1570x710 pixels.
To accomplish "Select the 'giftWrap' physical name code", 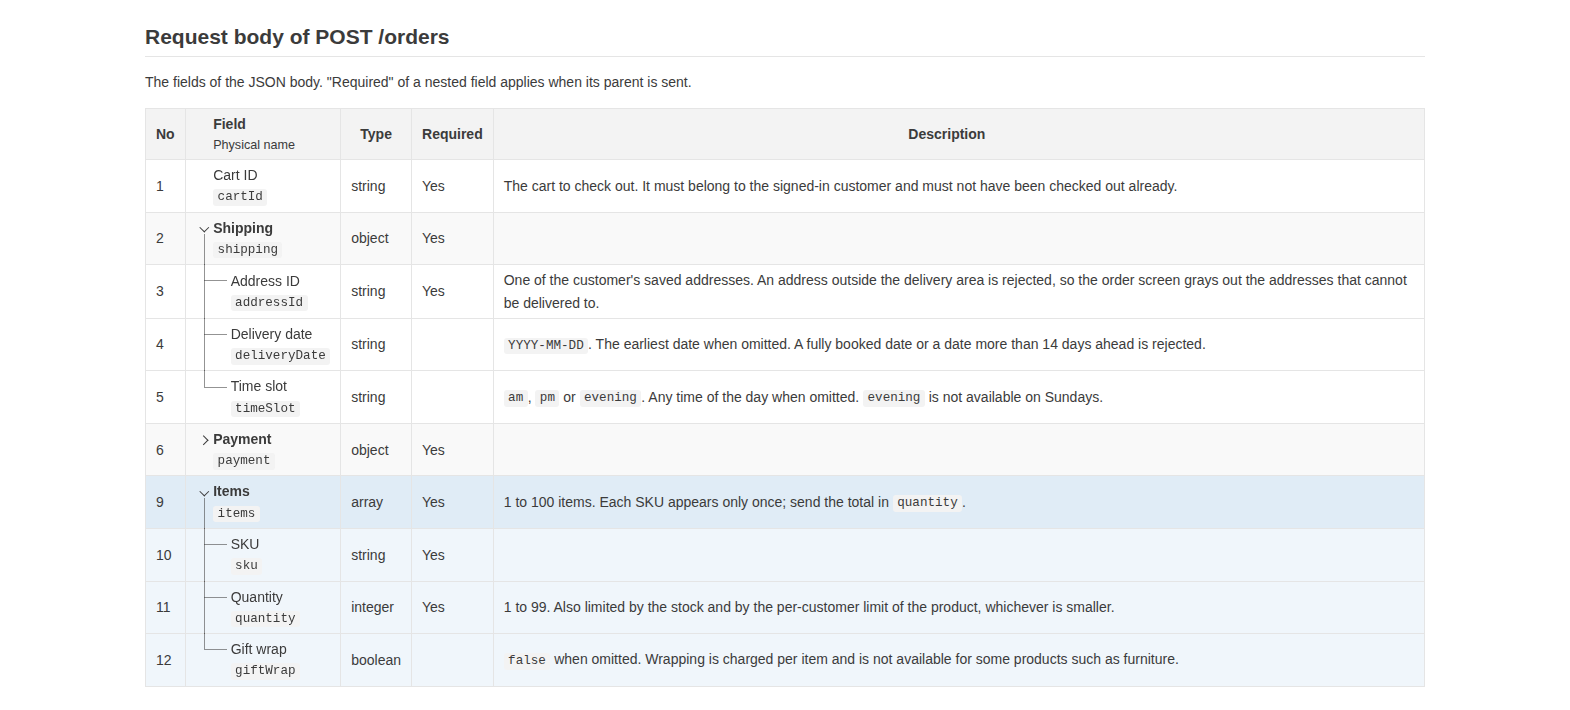I will click(x=265, y=671).
